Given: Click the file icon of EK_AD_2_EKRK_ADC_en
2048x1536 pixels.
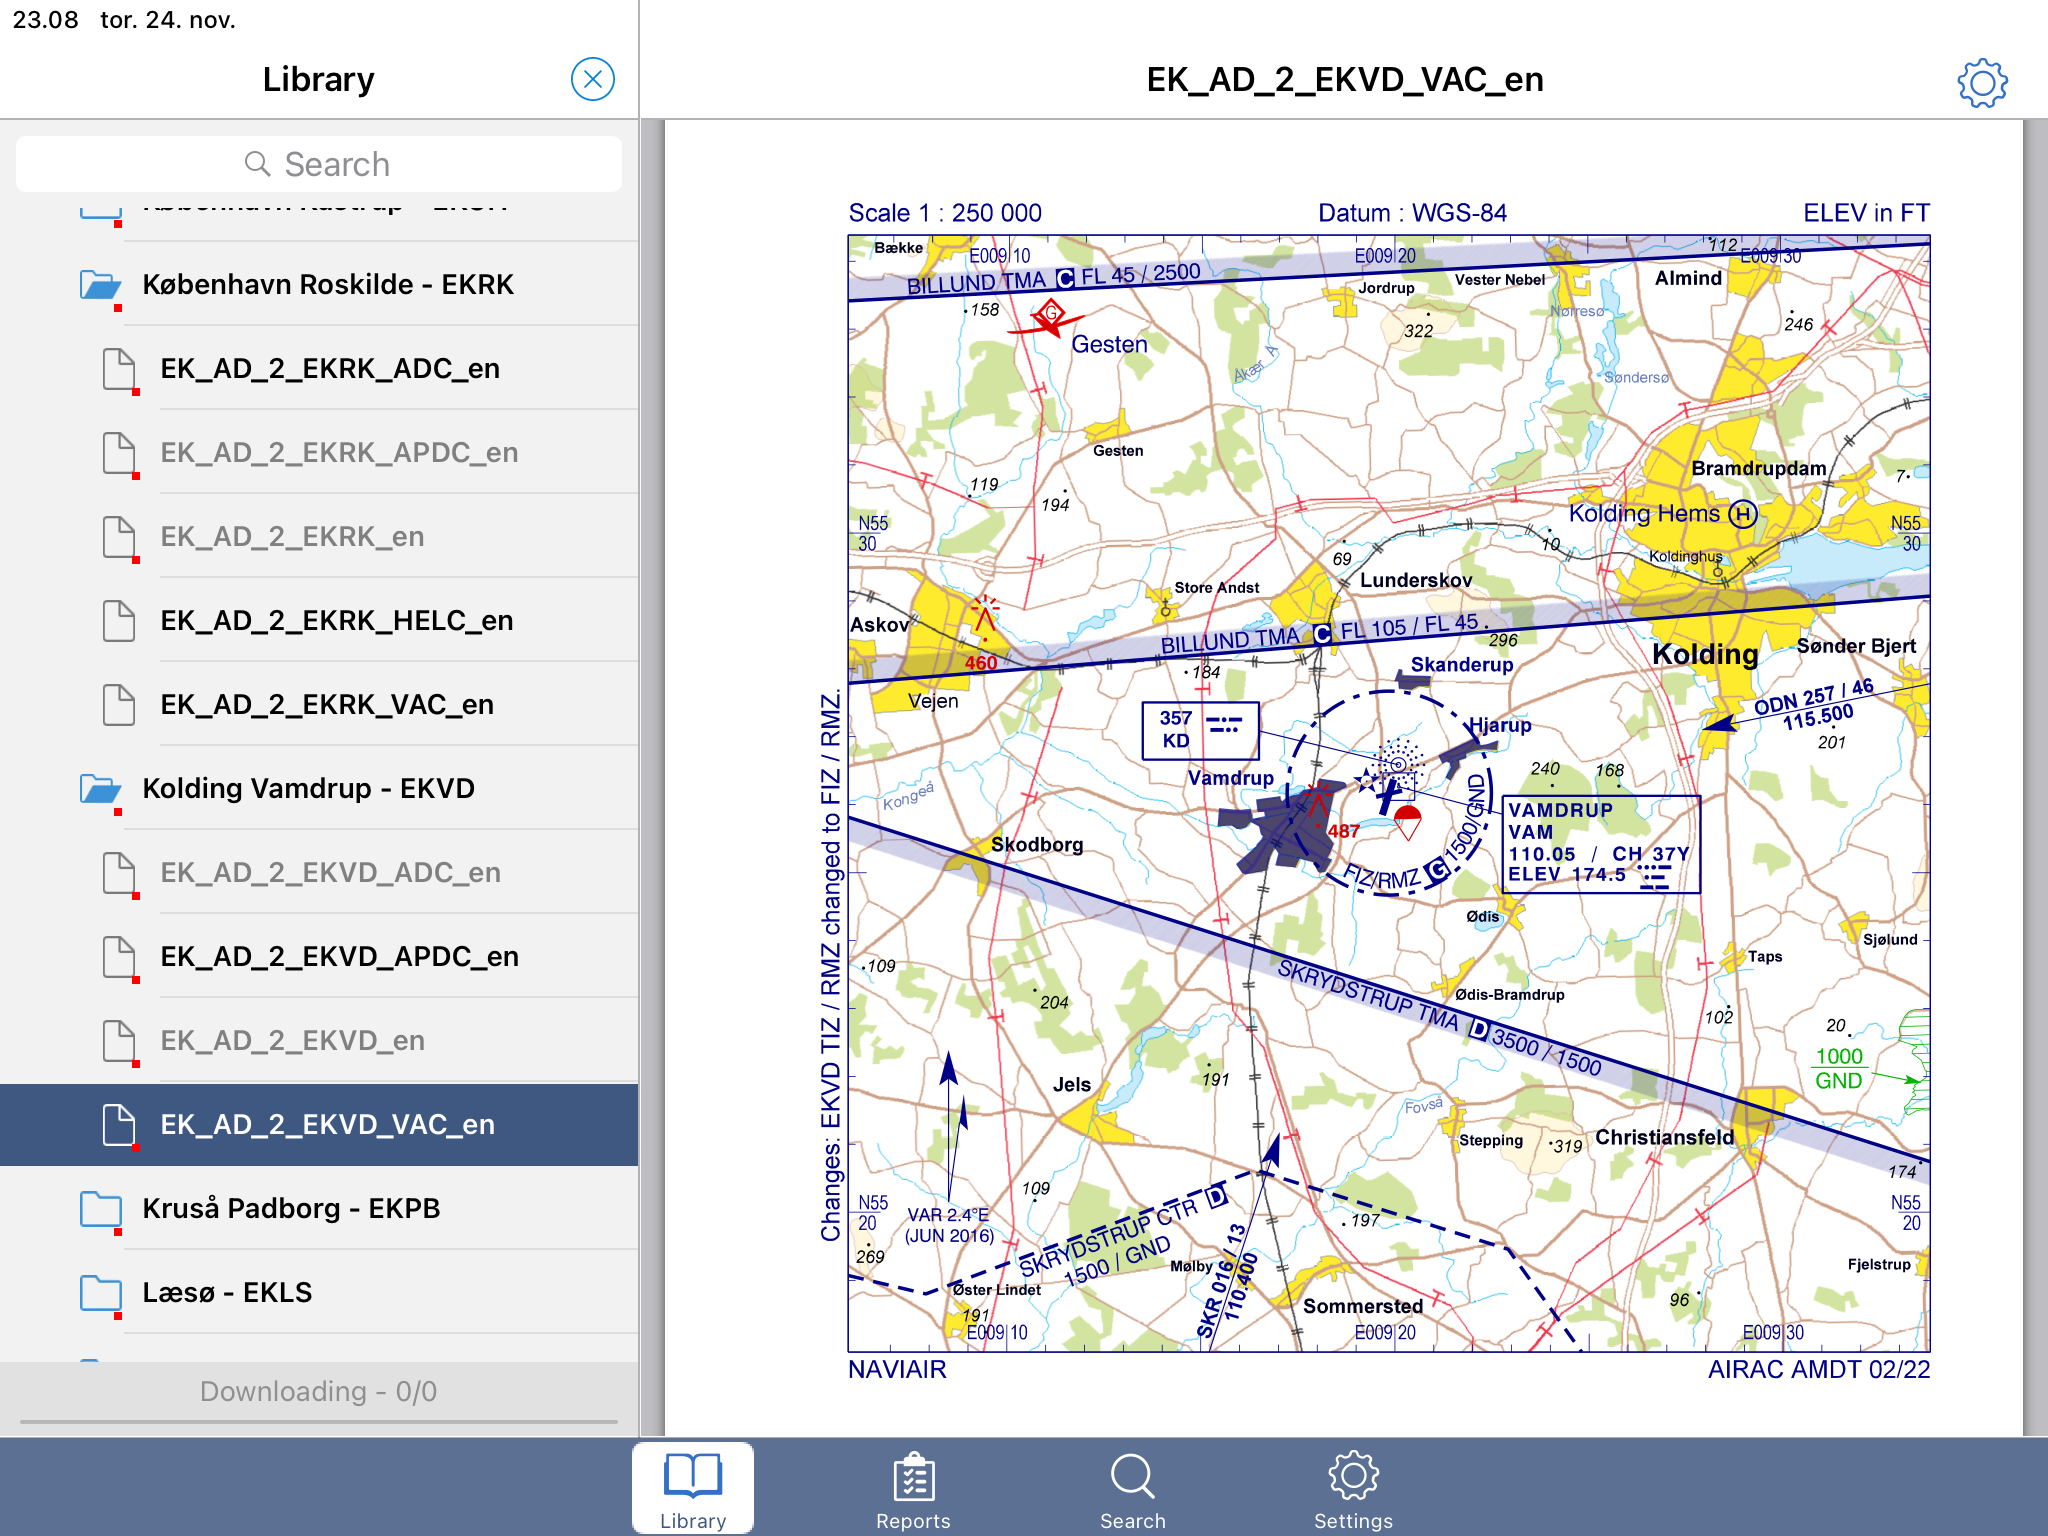Looking at the screenshot, I should [x=119, y=369].
